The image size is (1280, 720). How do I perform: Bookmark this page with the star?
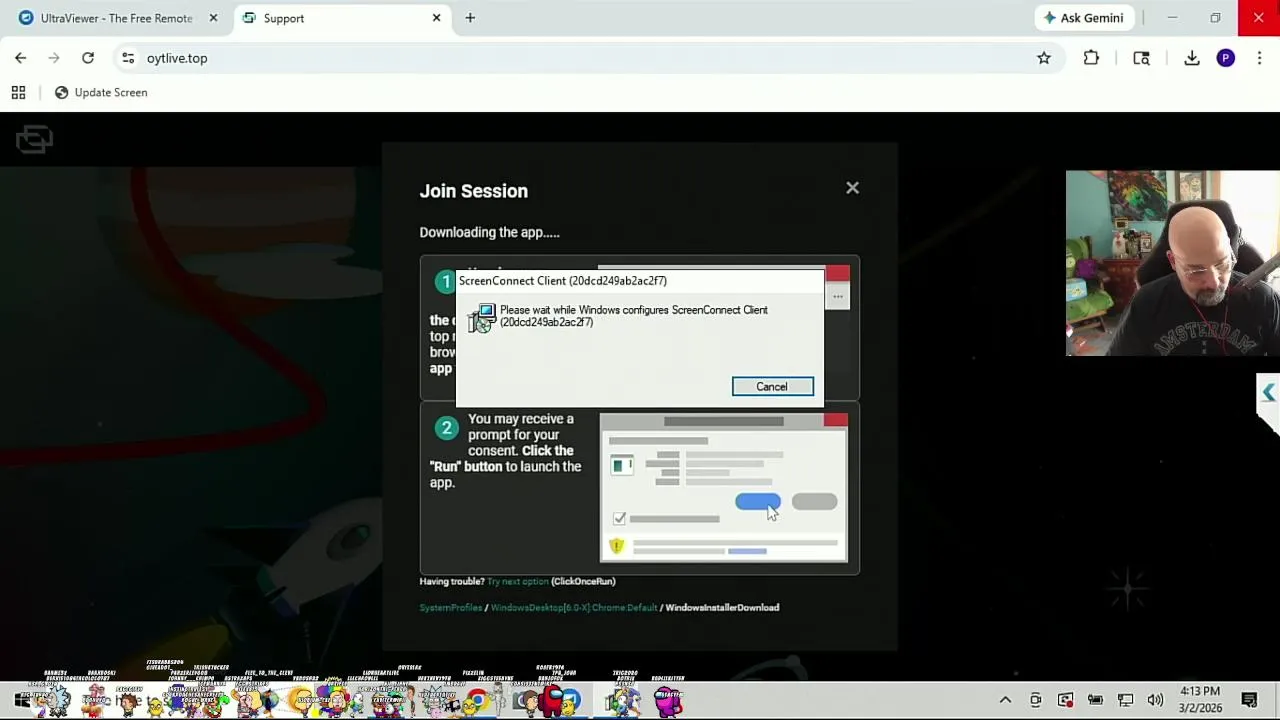1044,58
